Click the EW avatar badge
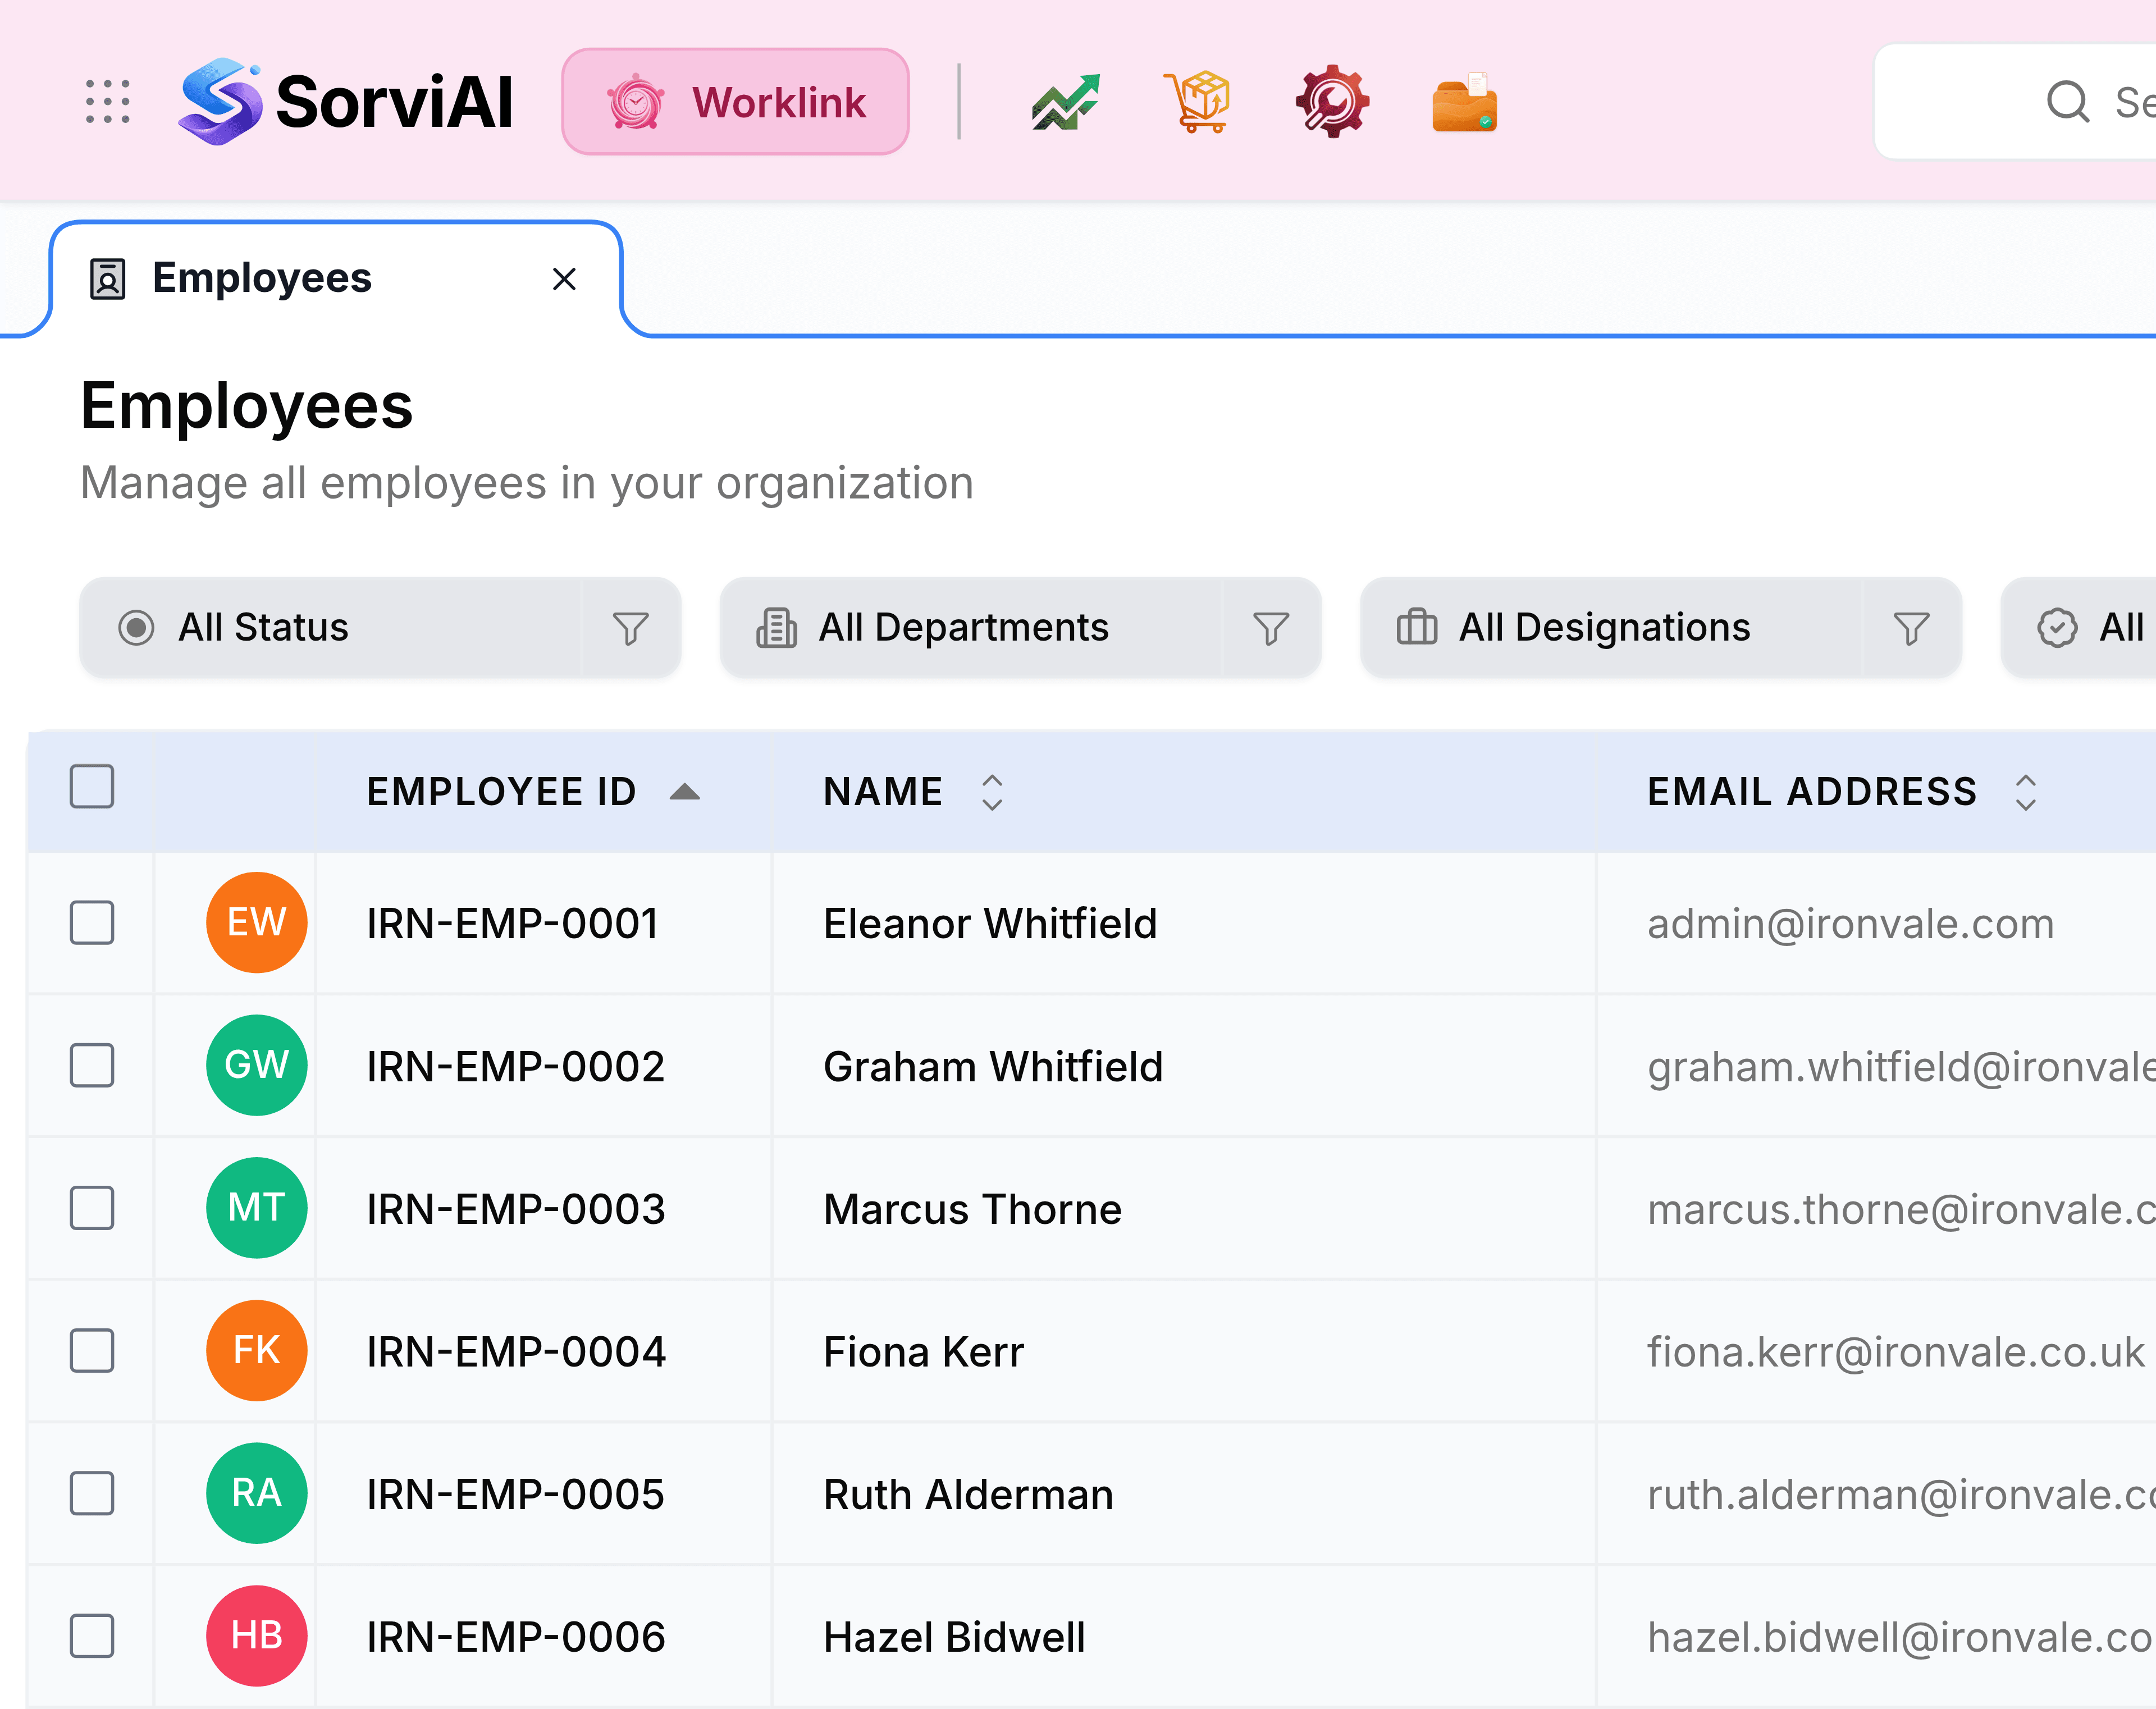 click(x=257, y=923)
